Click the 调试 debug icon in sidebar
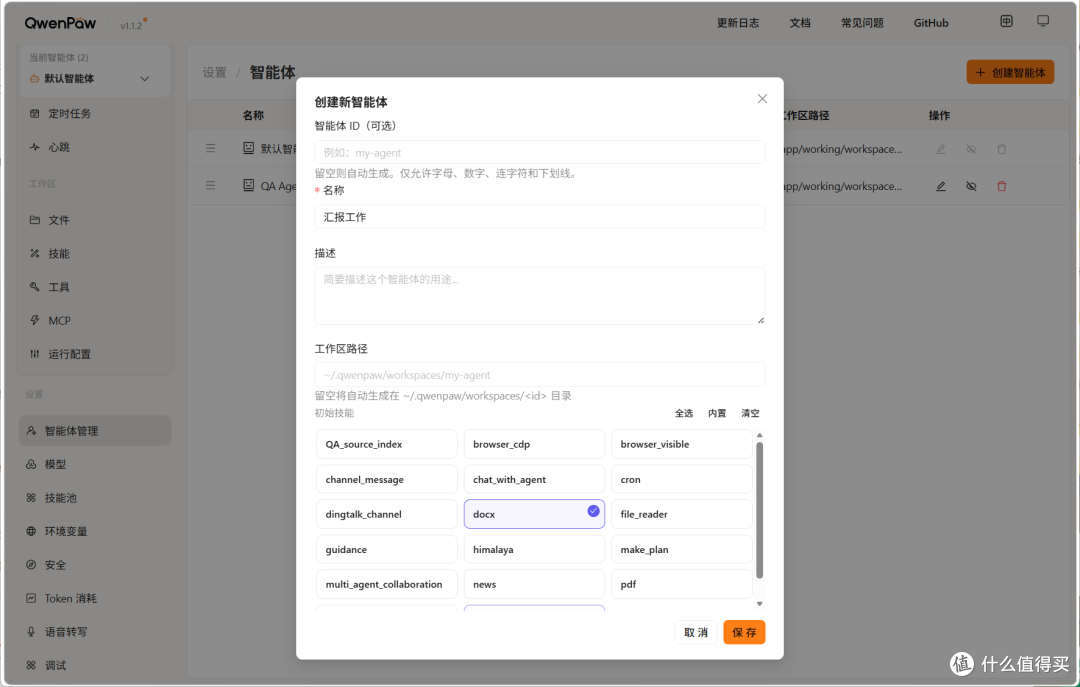Image resolution: width=1080 pixels, height=687 pixels. coord(31,665)
